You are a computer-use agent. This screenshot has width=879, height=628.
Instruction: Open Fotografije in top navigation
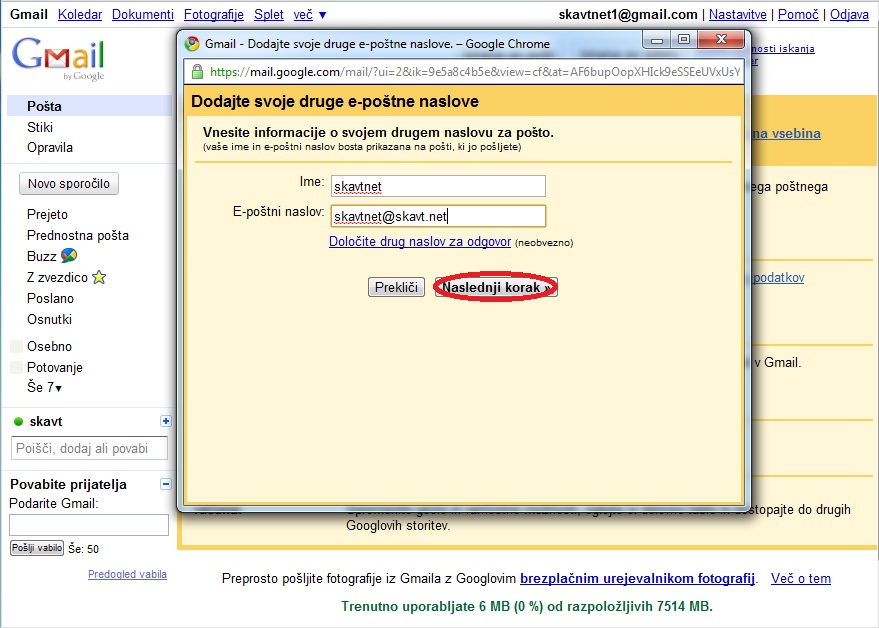(214, 15)
